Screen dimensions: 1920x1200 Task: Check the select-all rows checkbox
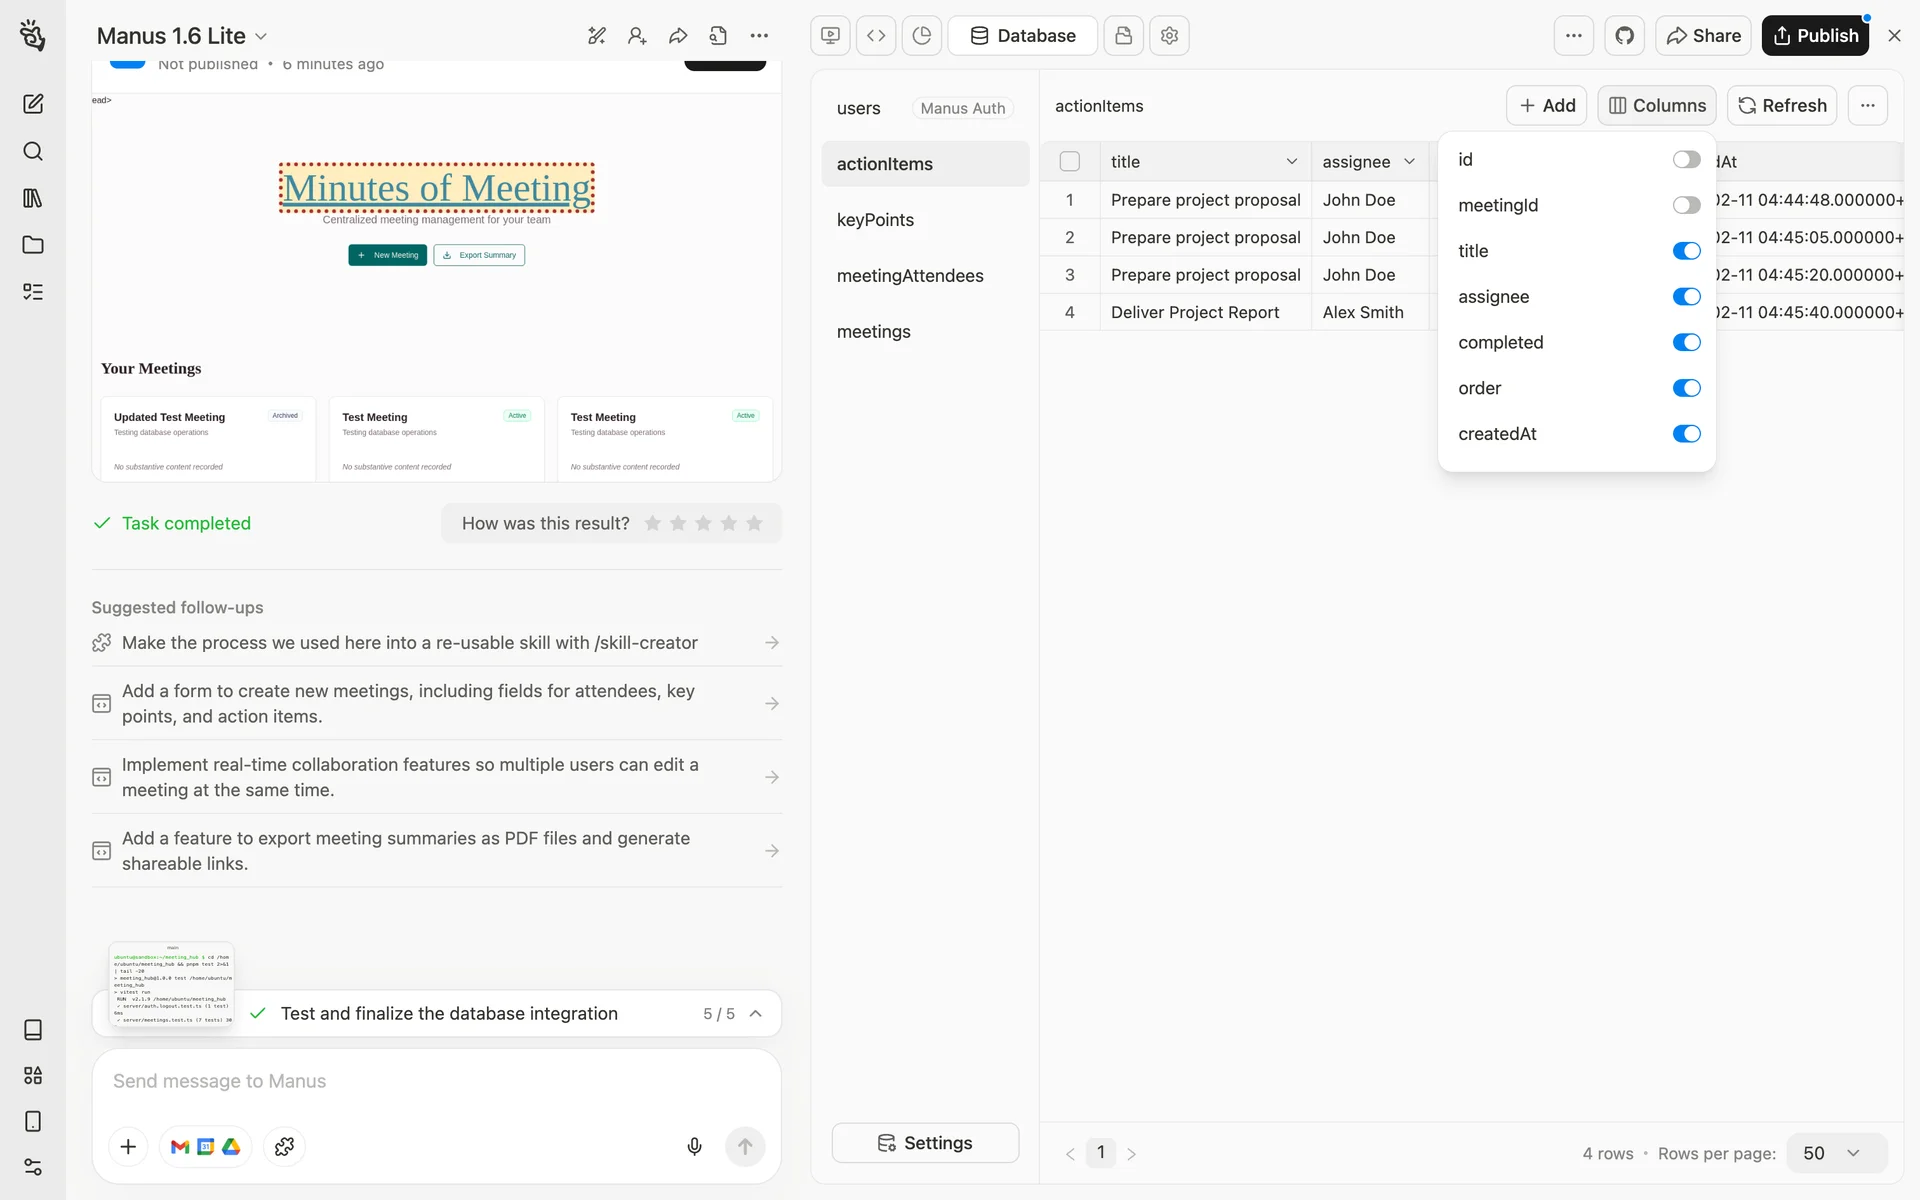1070,161
